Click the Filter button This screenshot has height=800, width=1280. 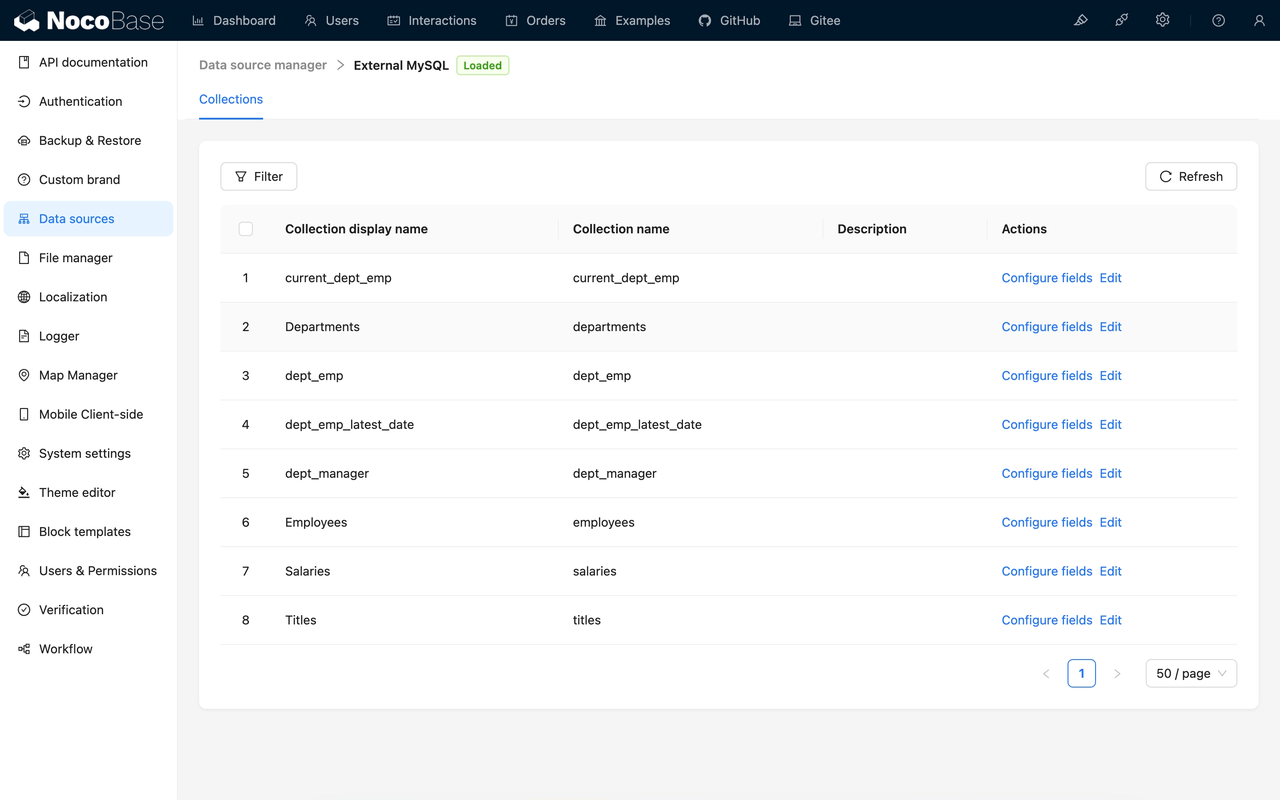pyautogui.click(x=259, y=176)
